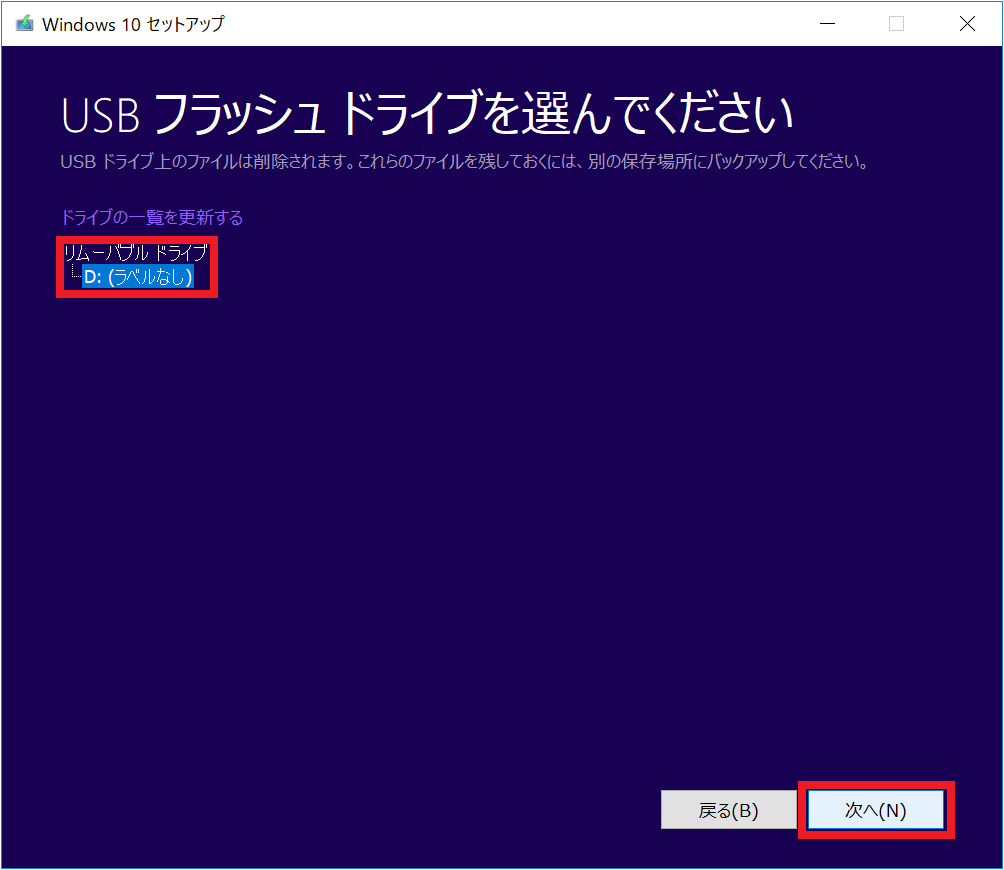This screenshot has width=1004, height=870.
Task: Close the Windows 10 セットアップ window
Action: [967, 24]
